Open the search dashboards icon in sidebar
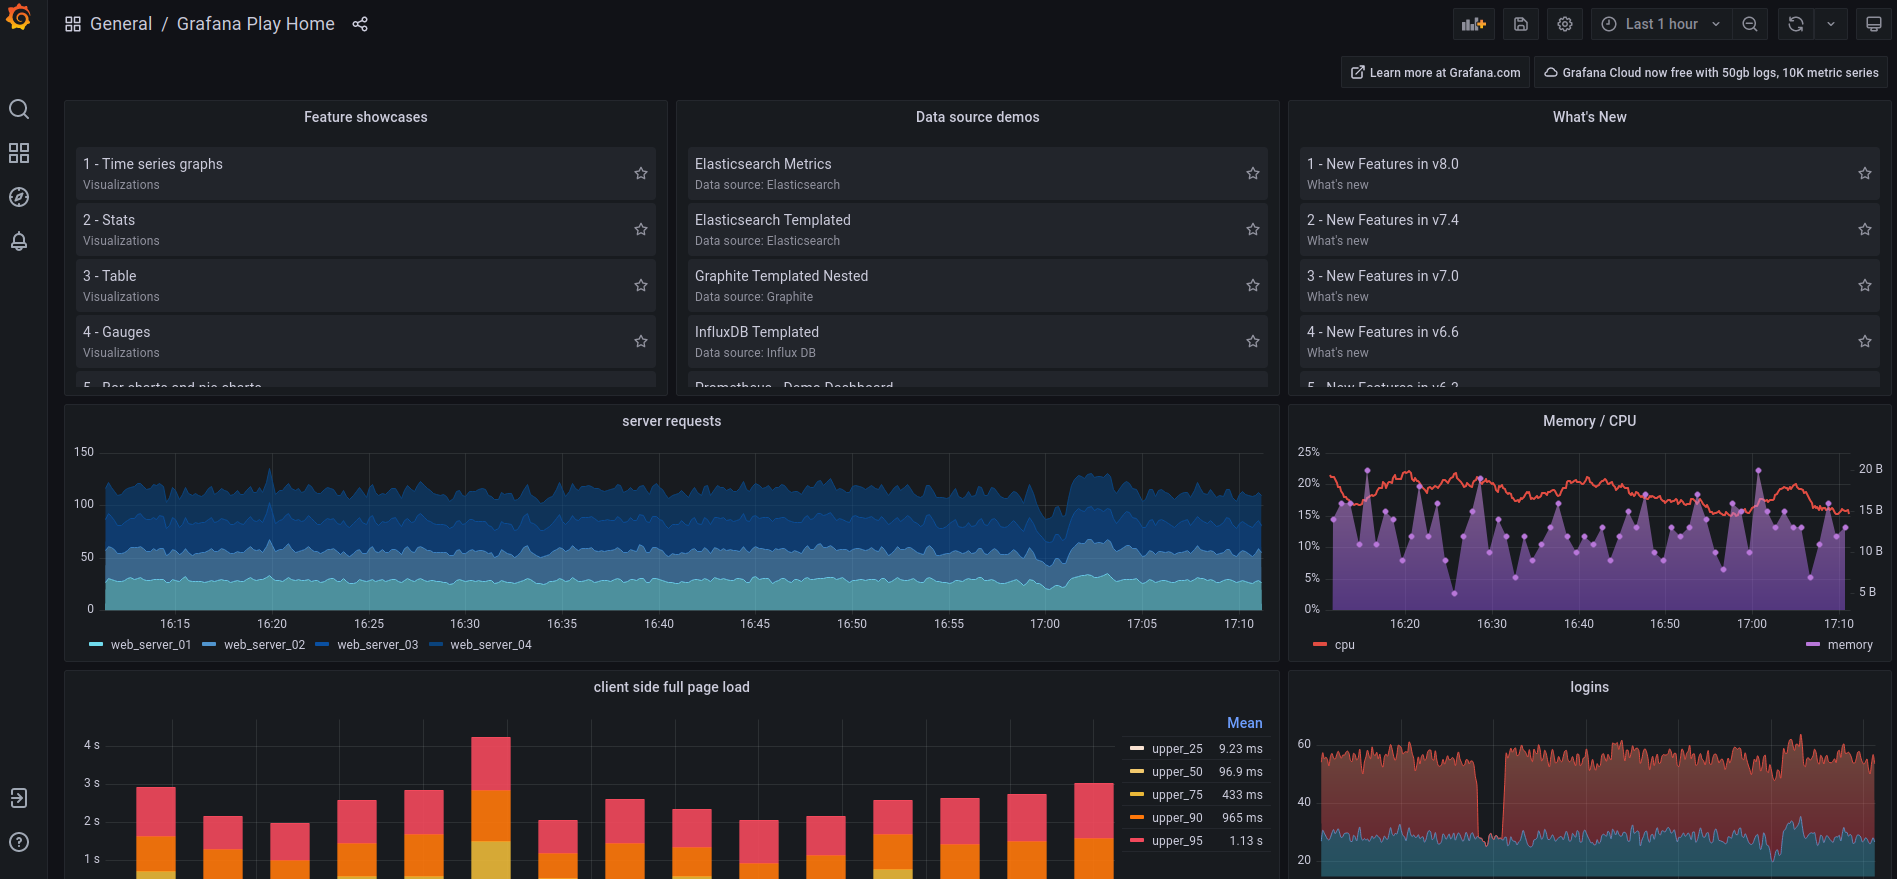 pyautogui.click(x=19, y=109)
